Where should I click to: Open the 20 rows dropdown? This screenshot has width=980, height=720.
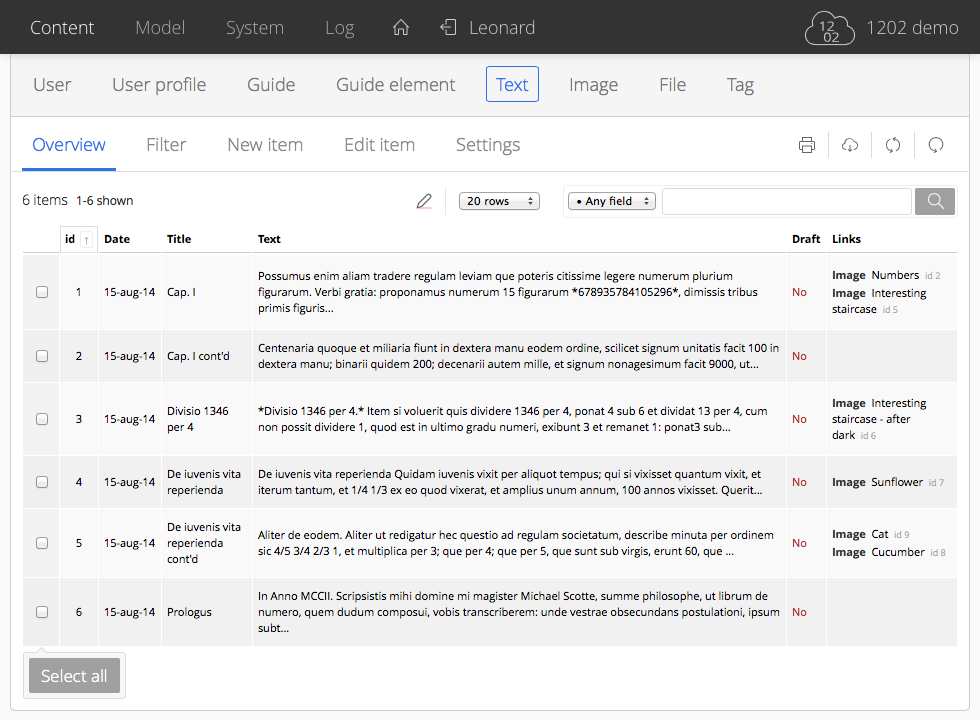(x=499, y=201)
